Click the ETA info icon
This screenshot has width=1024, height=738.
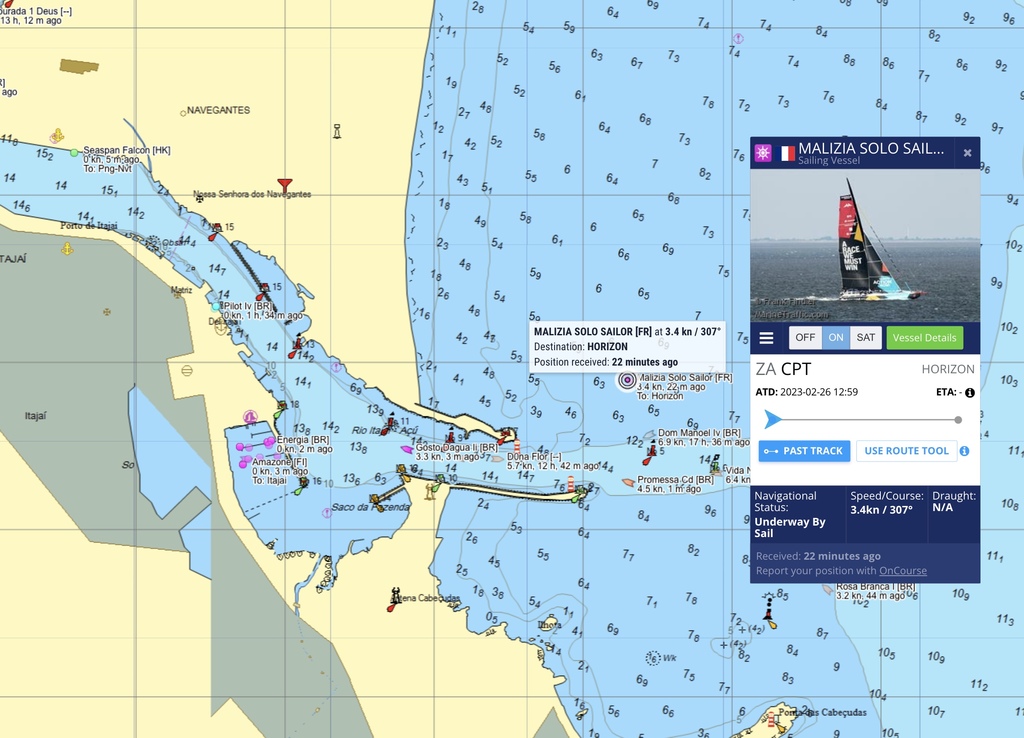click(x=970, y=393)
